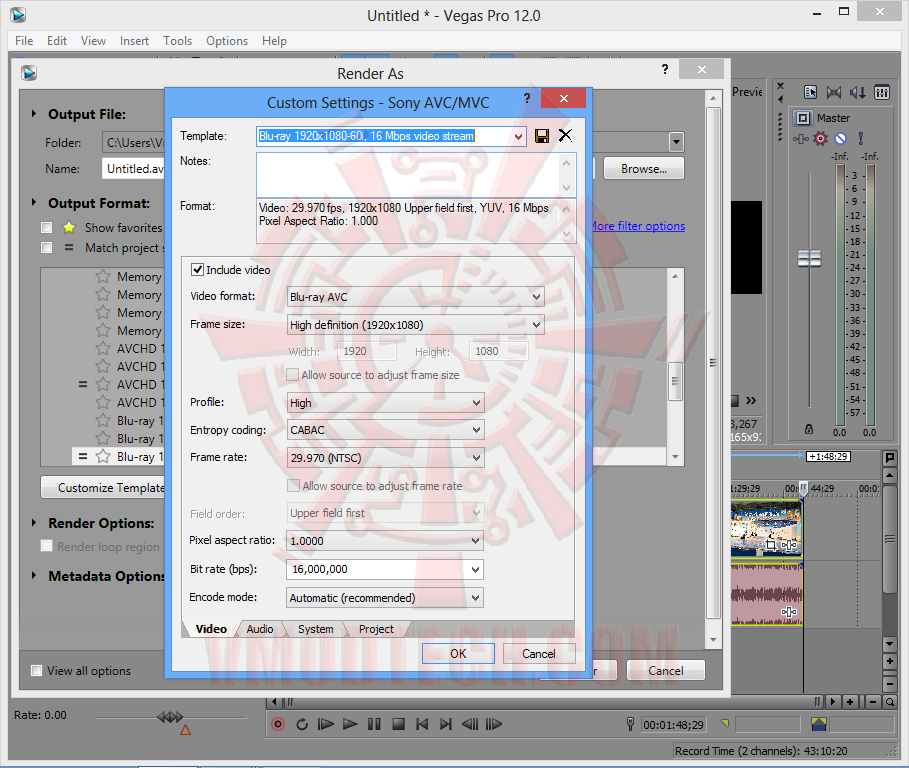Save the current template with floppy icon
The height and width of the screenshot is (768, 909).
[x=542, y=136]
